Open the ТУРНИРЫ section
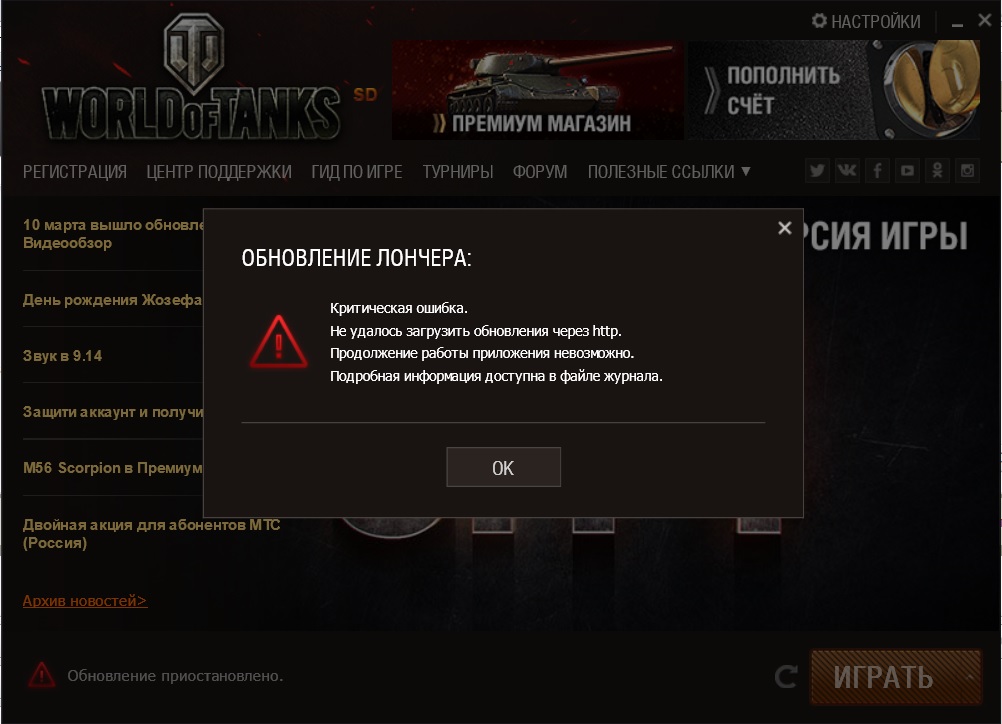 [458, 172]
